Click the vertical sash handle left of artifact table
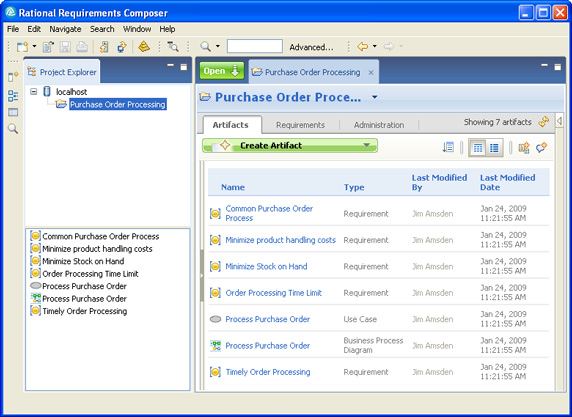Image resolution: width=572 pixels, height=417 pixels. [x=202, y=275]
